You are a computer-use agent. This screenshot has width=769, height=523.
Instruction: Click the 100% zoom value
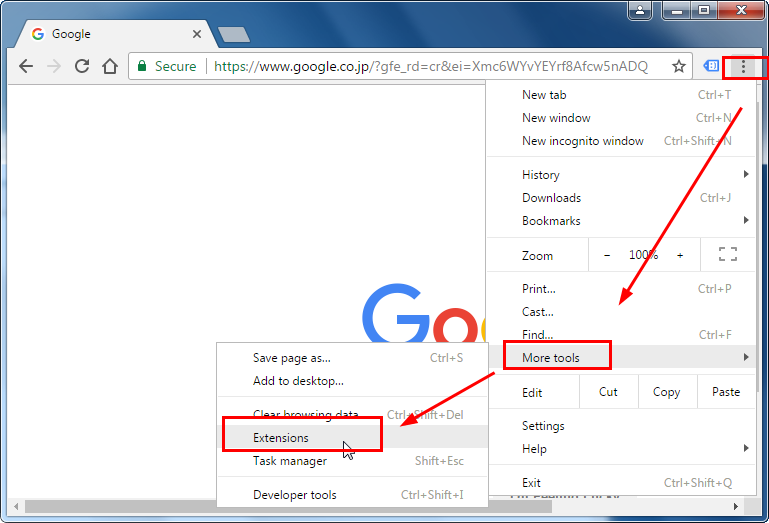[x=643, y=255]
